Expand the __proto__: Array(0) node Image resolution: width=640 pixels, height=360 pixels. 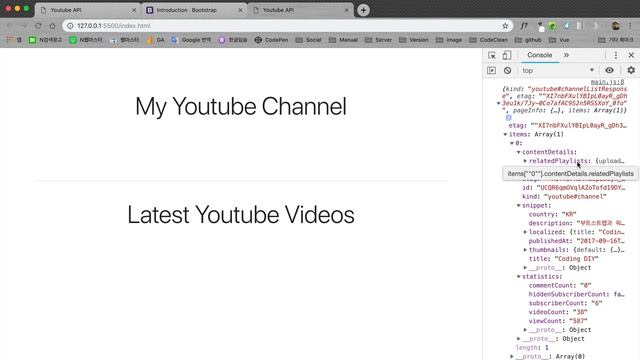click(x=512, y=356)
